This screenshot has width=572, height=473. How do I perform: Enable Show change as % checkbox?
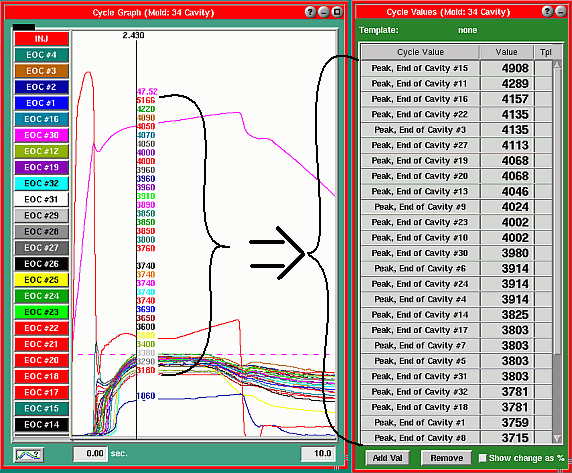point(482,458)
